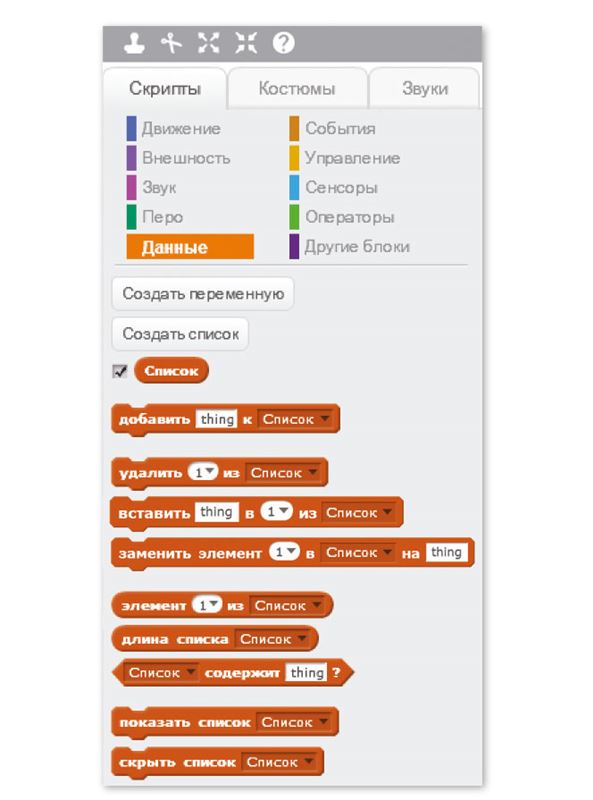Select the Движение blue category swatch

tap(131, 129)
